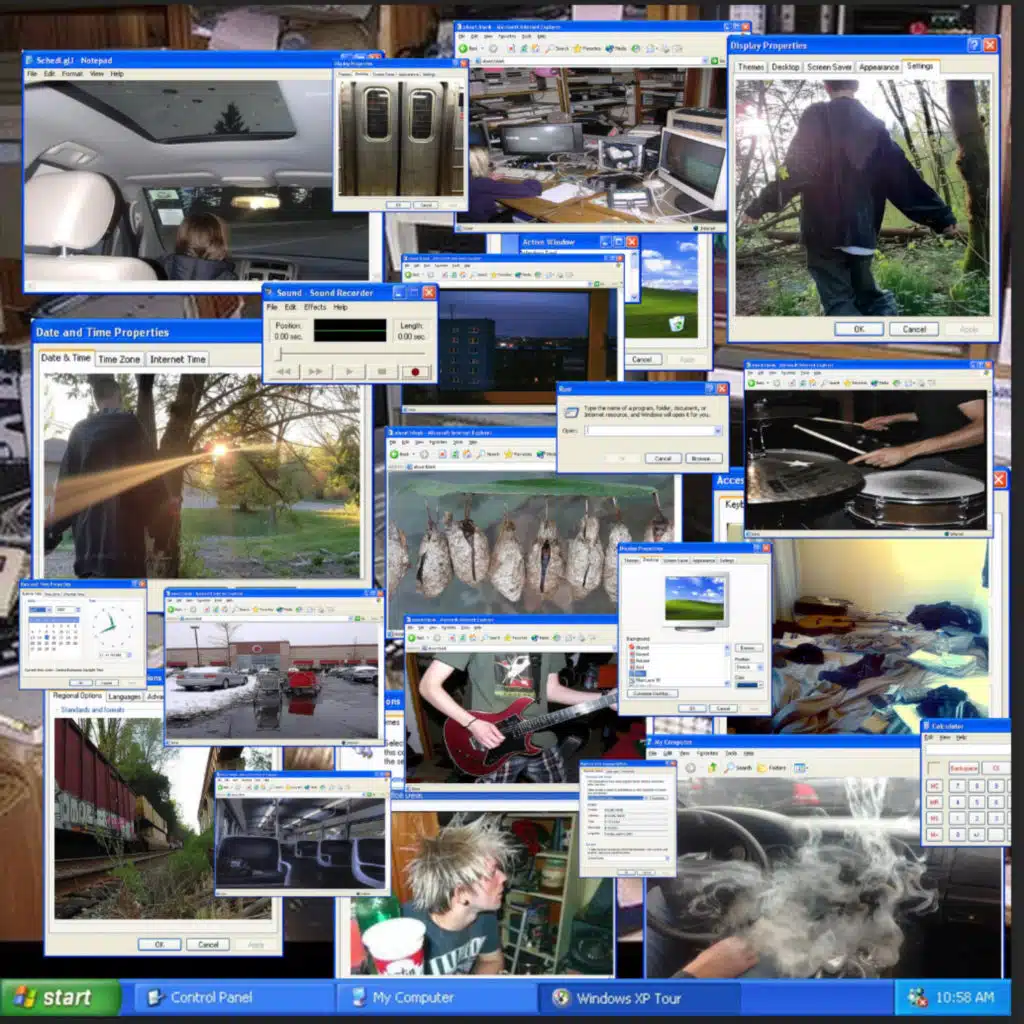Switch to Windows XP Tour from the taskbar
The height and width of the screenshot is (1024, 1024).
(x=638, y=998)
